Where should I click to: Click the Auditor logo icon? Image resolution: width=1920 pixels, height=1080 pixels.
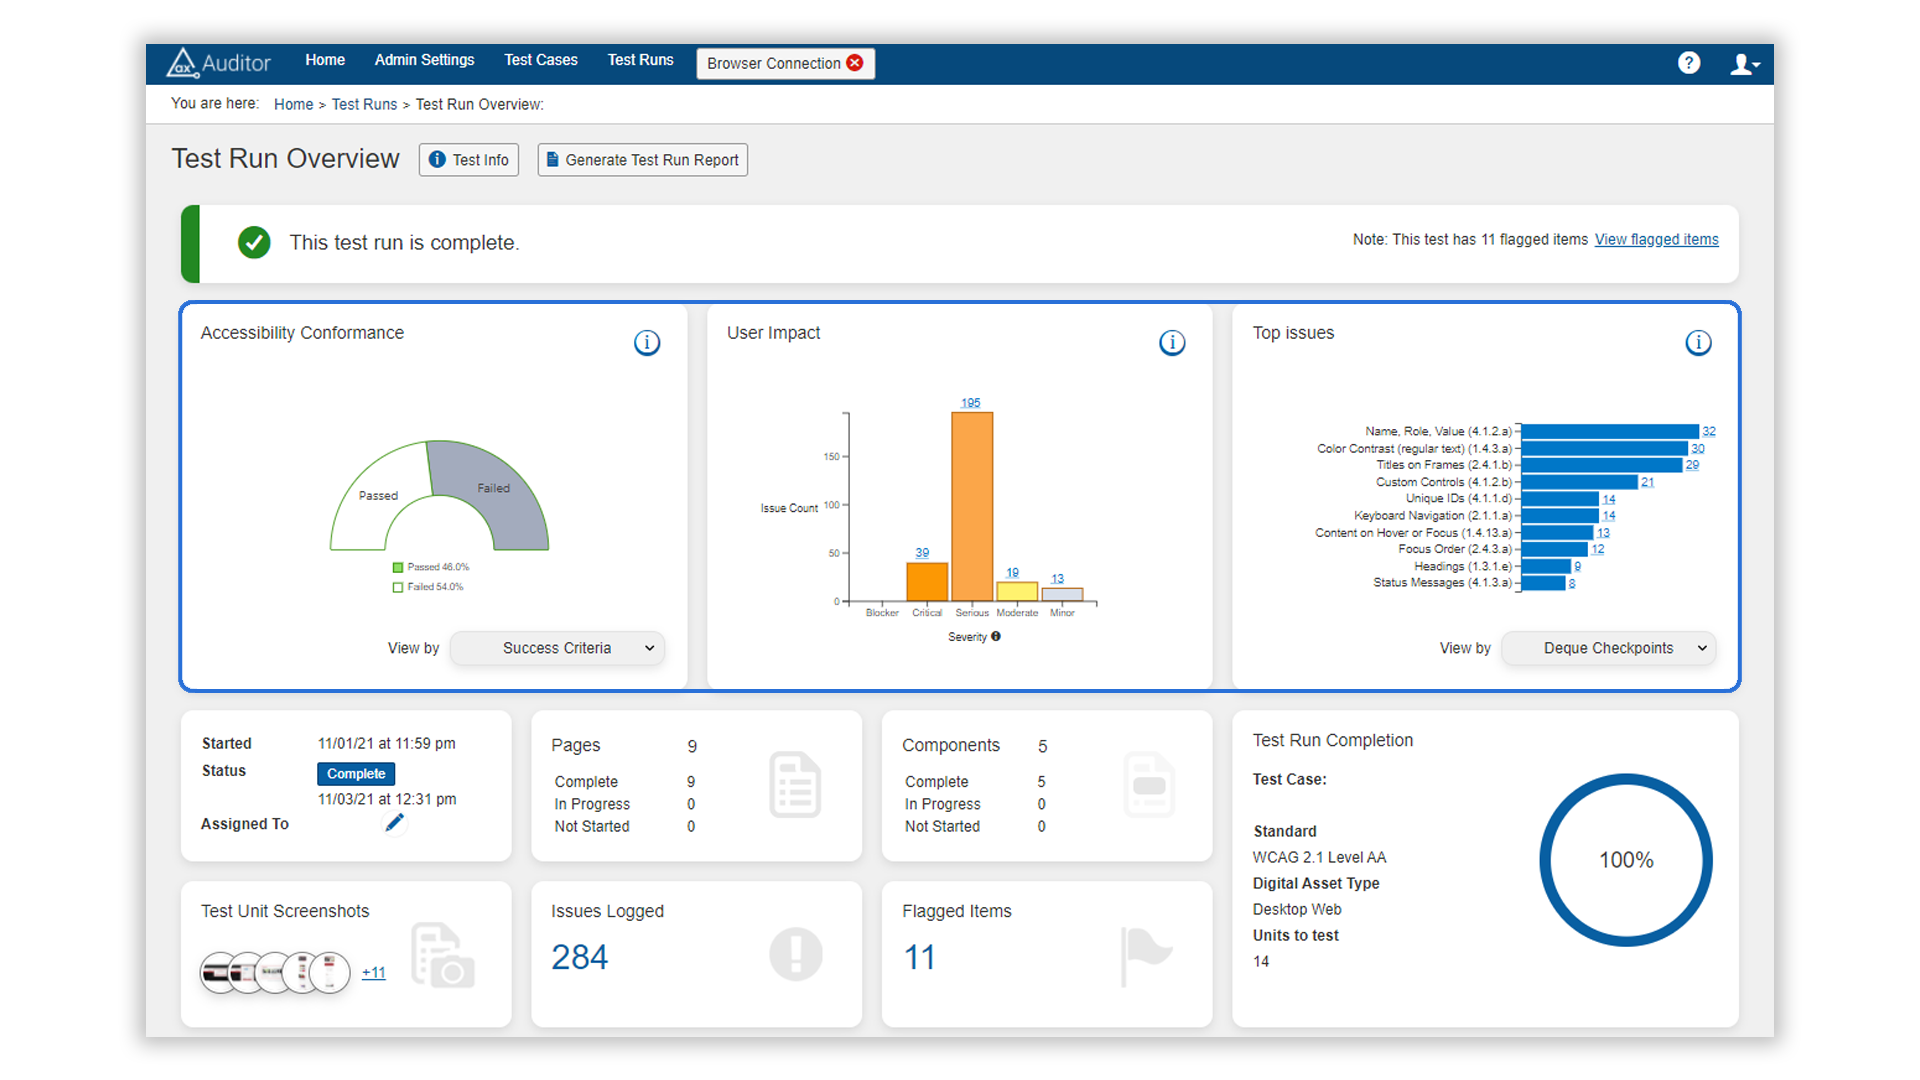click(x=182, y=62)
